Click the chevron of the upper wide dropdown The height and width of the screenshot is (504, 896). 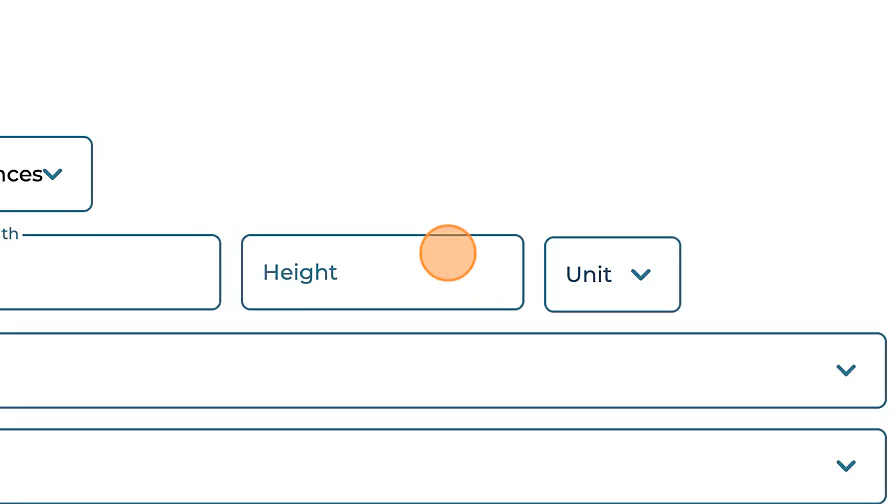(x=846, y=371)
